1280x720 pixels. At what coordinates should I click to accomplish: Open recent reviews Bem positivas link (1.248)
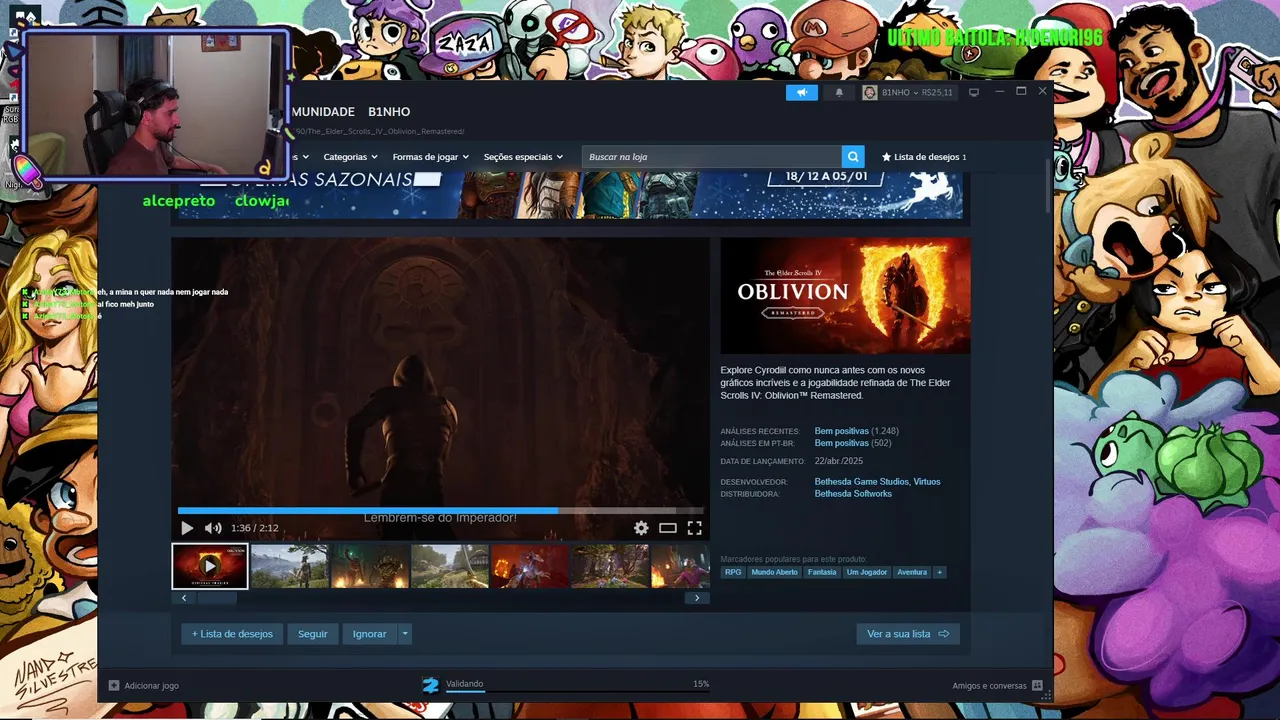point(842,431)
